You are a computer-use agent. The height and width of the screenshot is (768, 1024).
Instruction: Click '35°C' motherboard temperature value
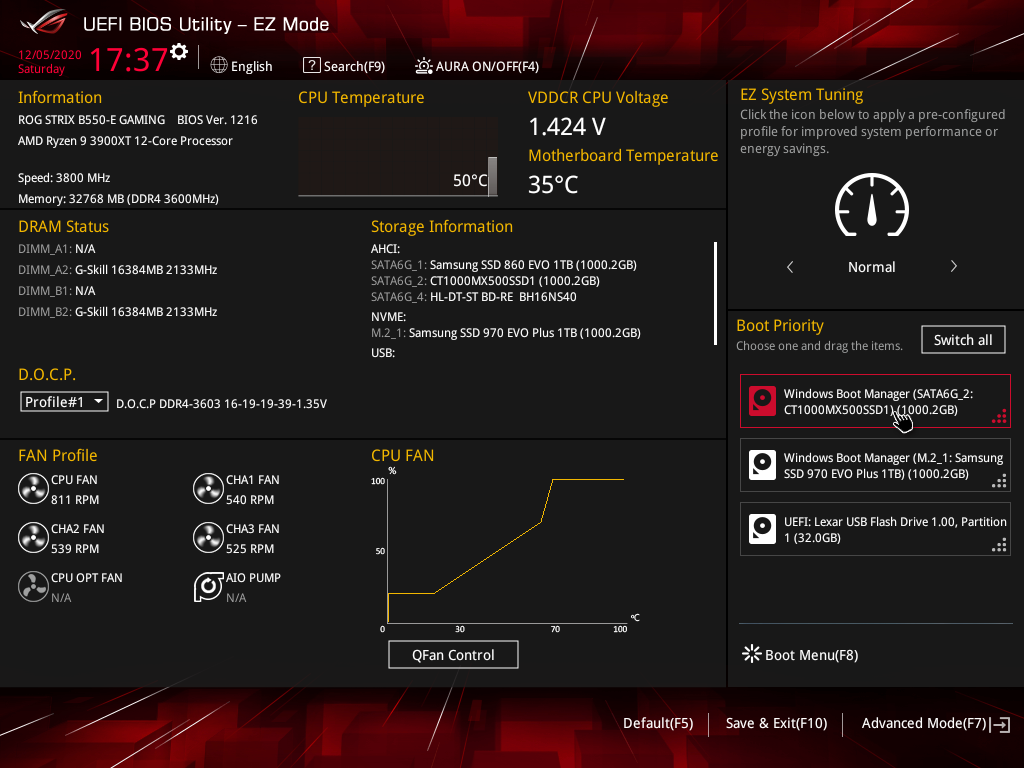[553, 185]
